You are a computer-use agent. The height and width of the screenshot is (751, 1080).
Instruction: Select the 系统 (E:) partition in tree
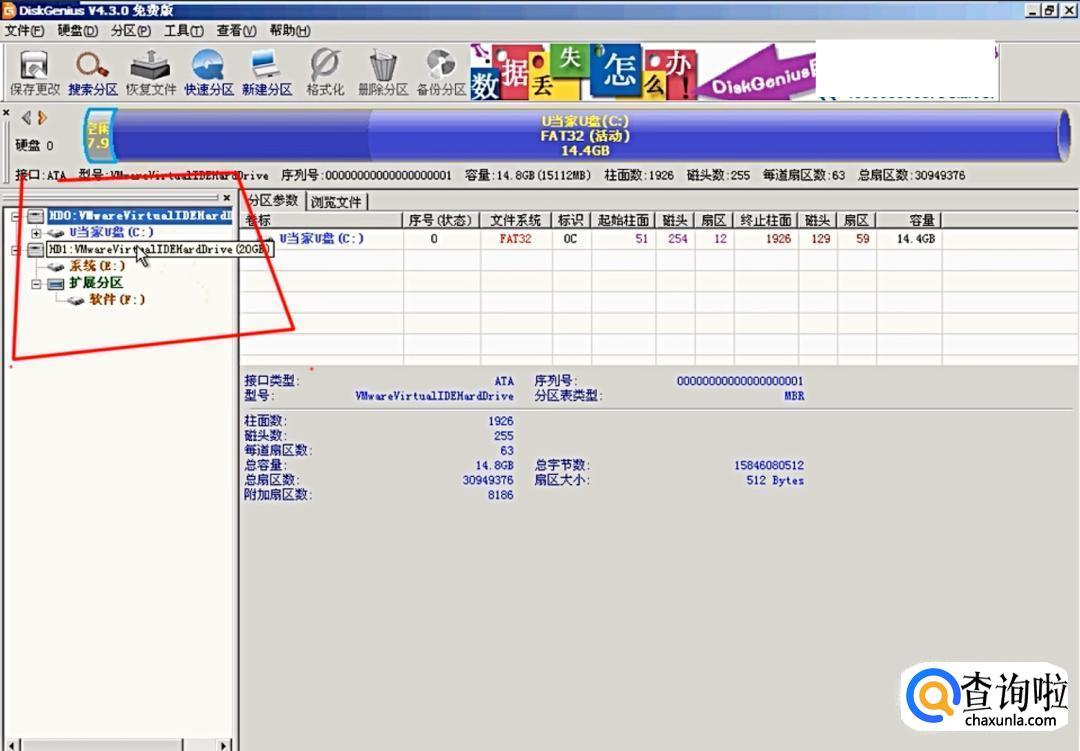(x=96, y=266)
